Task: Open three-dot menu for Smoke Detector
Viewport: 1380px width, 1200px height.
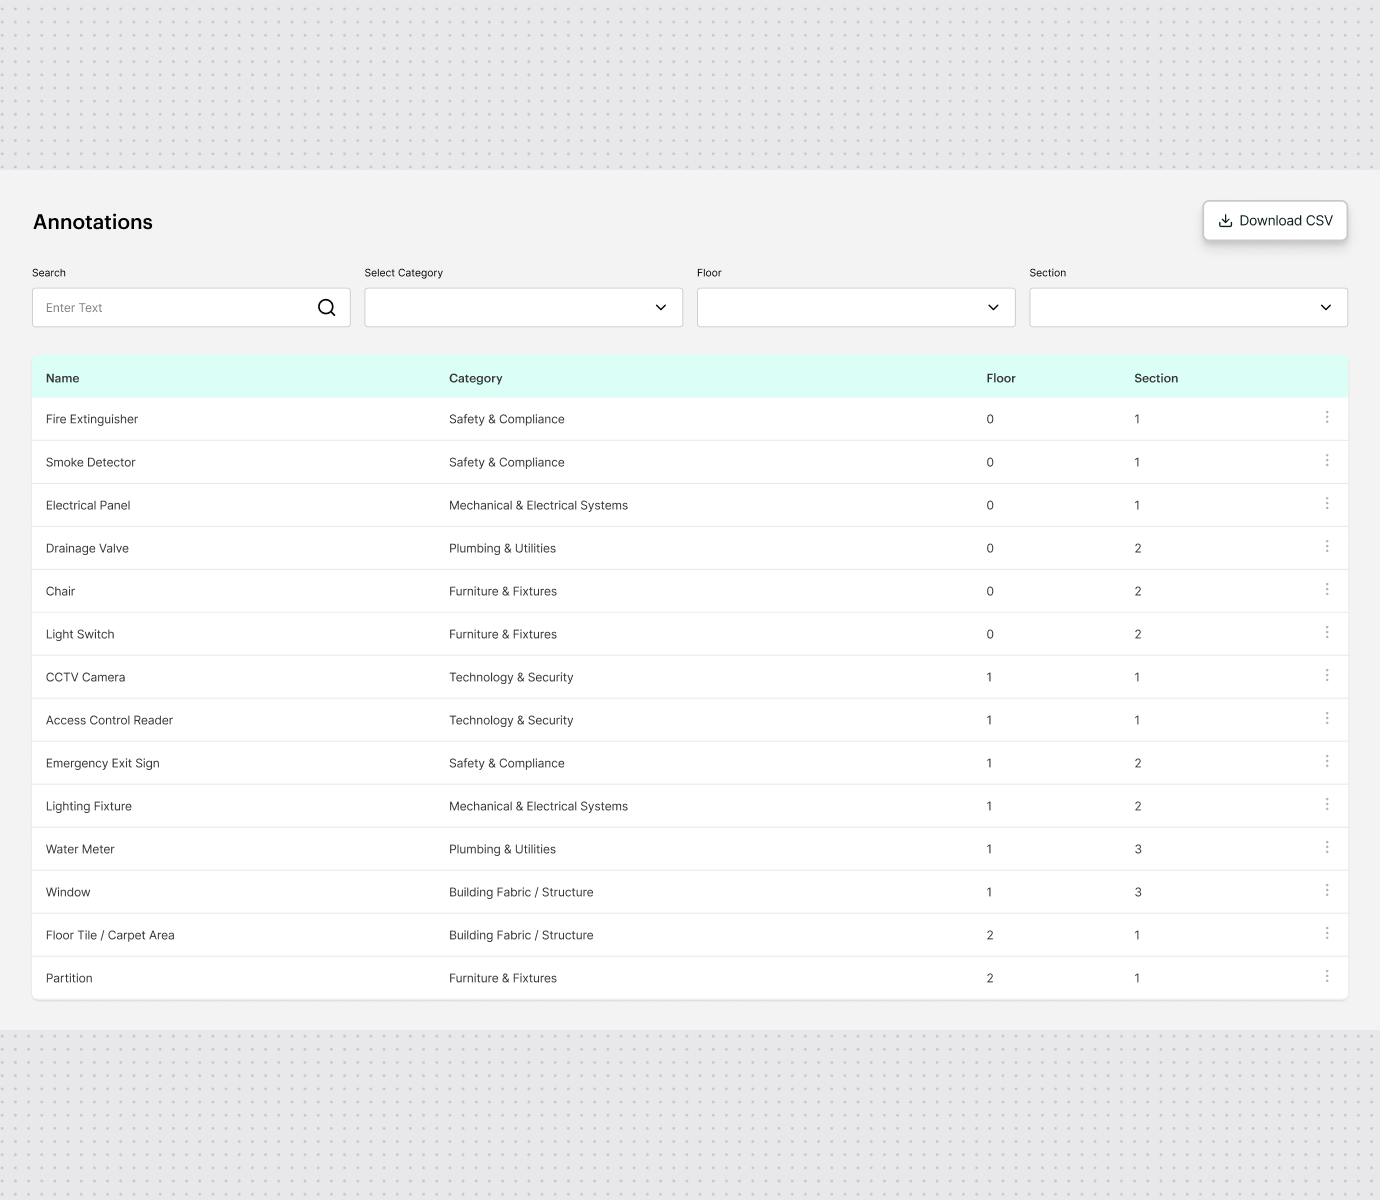Action: coord(1326,460)
